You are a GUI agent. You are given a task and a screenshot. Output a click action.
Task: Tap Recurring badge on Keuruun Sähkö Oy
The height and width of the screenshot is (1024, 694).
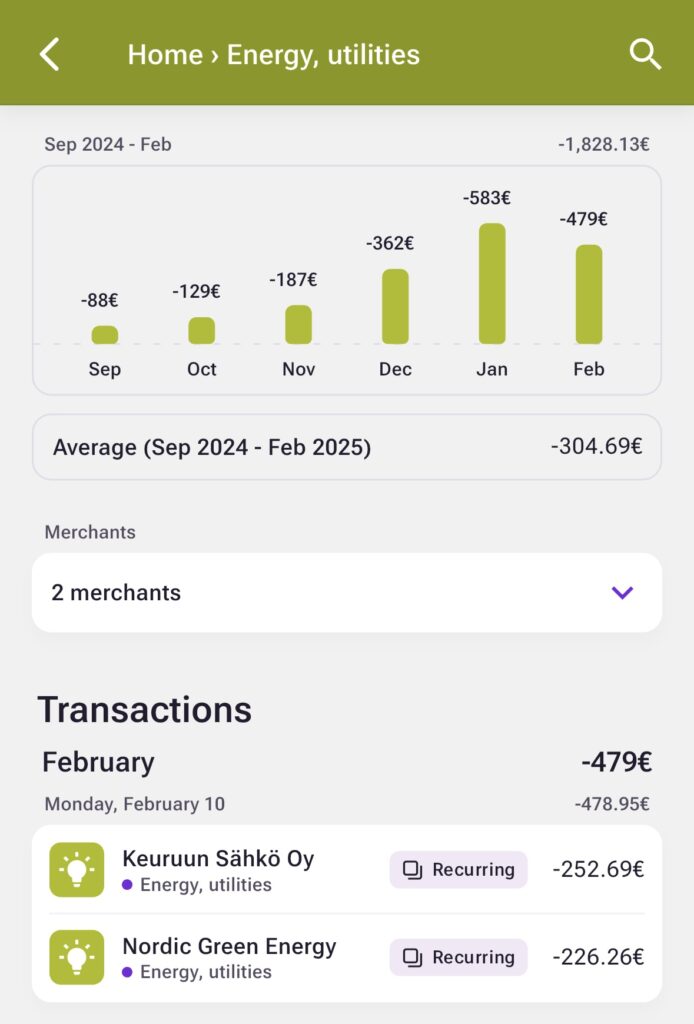coord(458,870)
